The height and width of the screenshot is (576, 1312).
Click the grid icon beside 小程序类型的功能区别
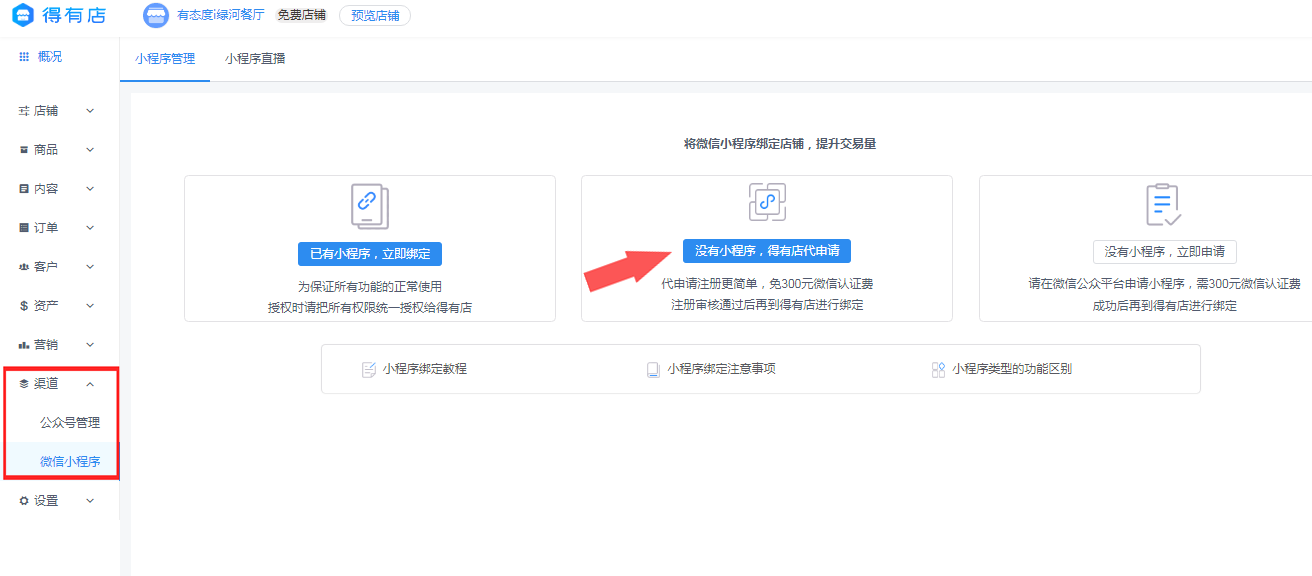(x=938, y=369)
